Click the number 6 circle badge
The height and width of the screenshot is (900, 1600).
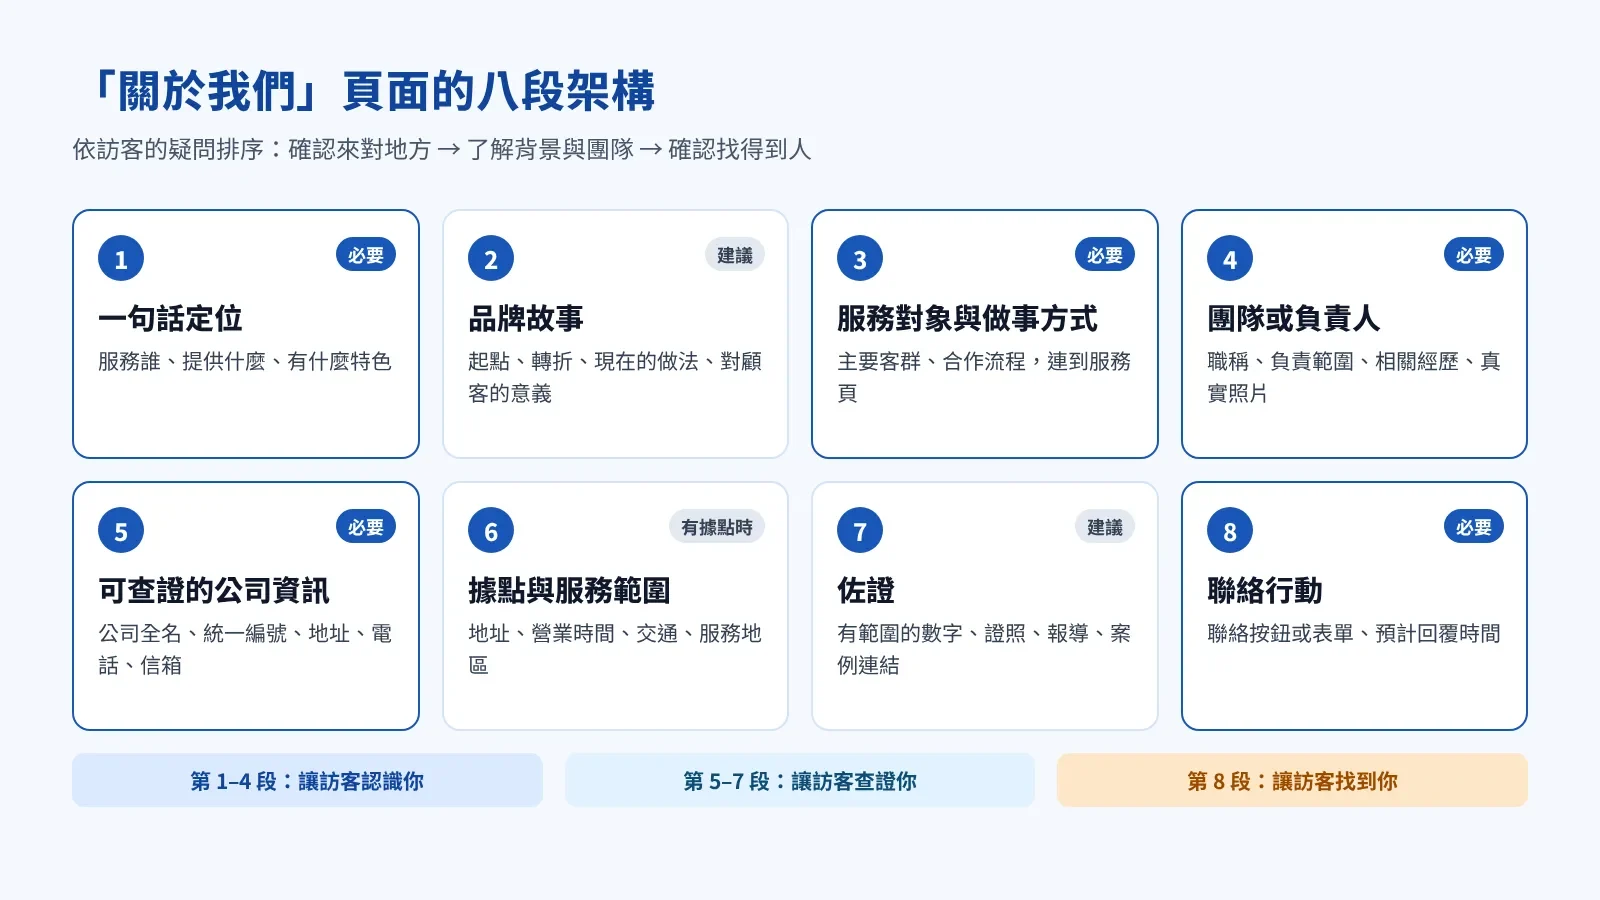pyautogui.click(x=491, y=531)
